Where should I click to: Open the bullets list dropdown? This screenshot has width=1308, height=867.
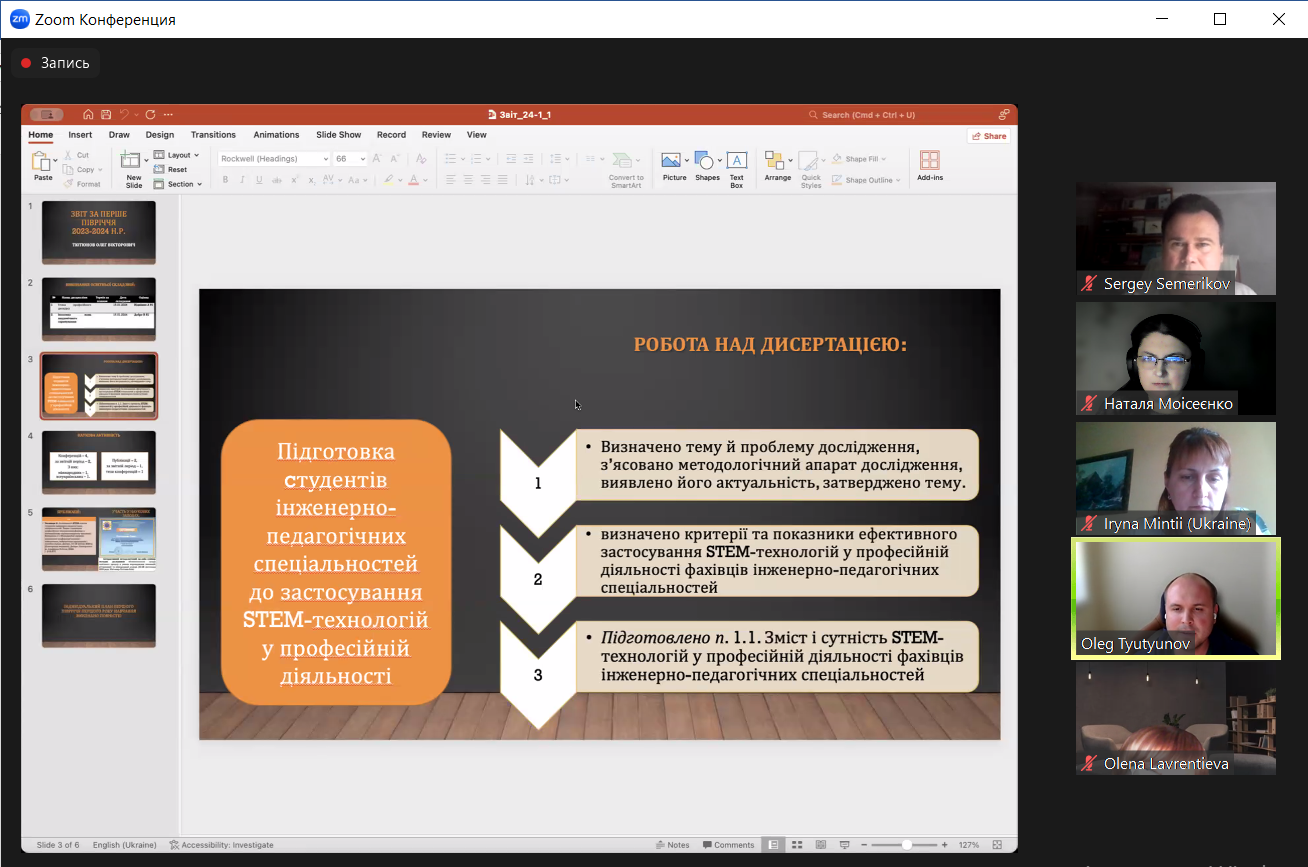463,158
